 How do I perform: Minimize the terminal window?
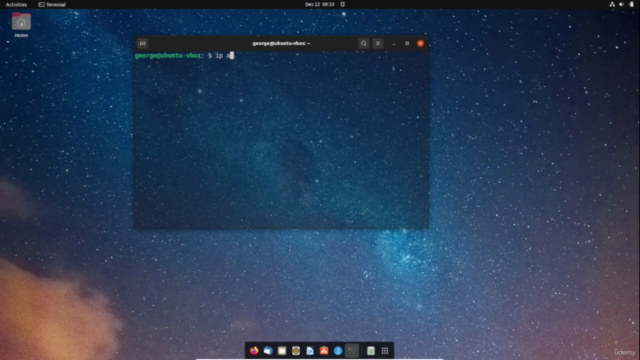[x=394, y=43]
